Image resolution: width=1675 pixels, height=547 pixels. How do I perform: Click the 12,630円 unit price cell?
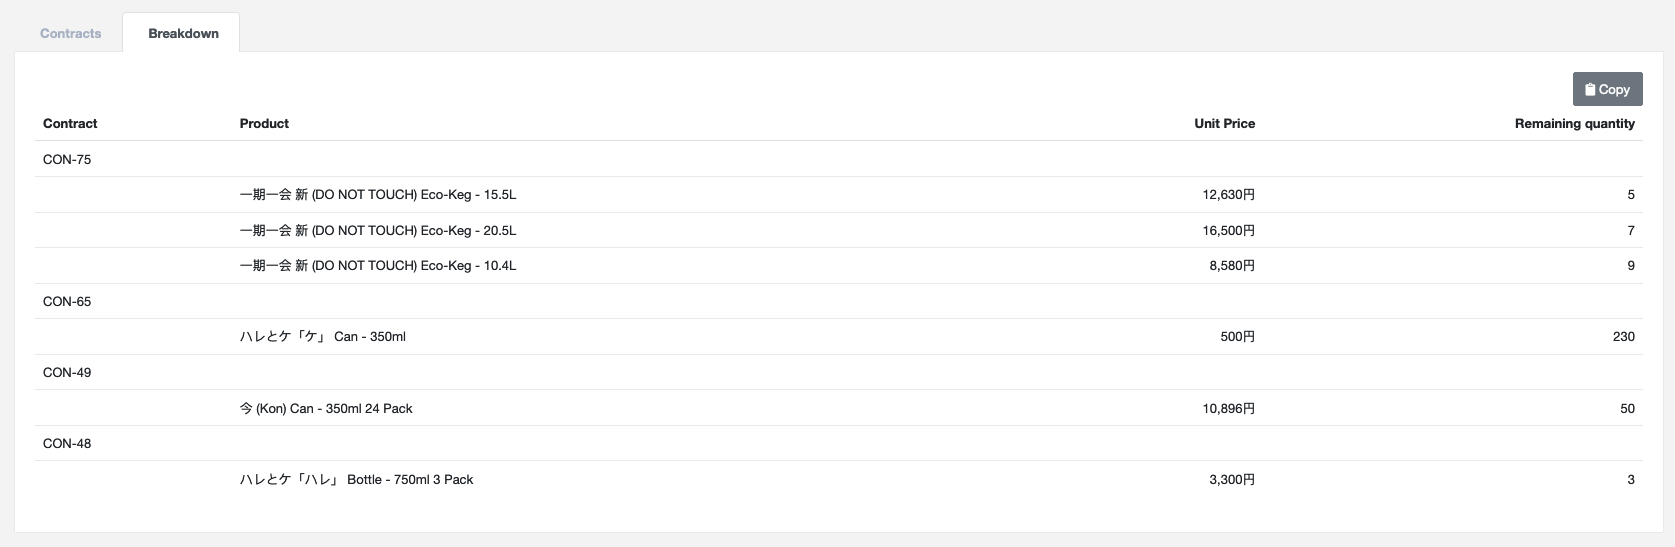pyautogui.click(x=1228, y=194)
